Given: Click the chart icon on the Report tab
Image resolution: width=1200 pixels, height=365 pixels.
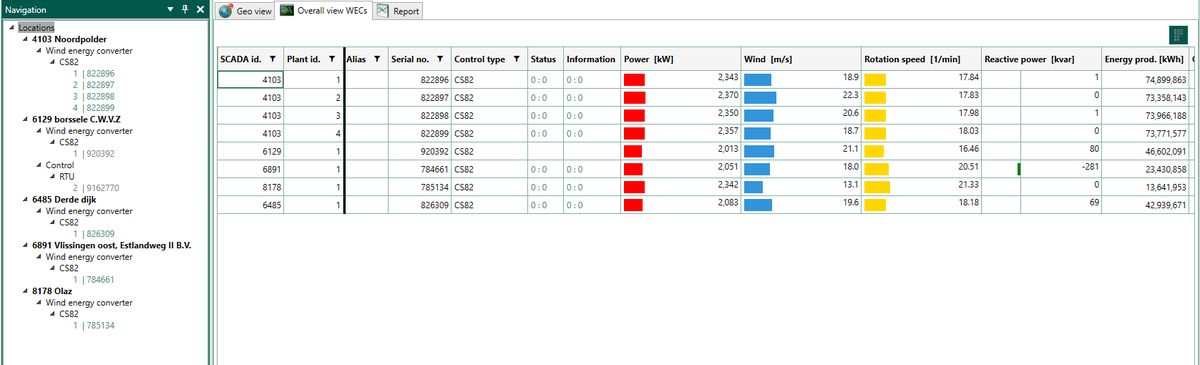Looking at the screenshot, I should (x=382, y=11).
